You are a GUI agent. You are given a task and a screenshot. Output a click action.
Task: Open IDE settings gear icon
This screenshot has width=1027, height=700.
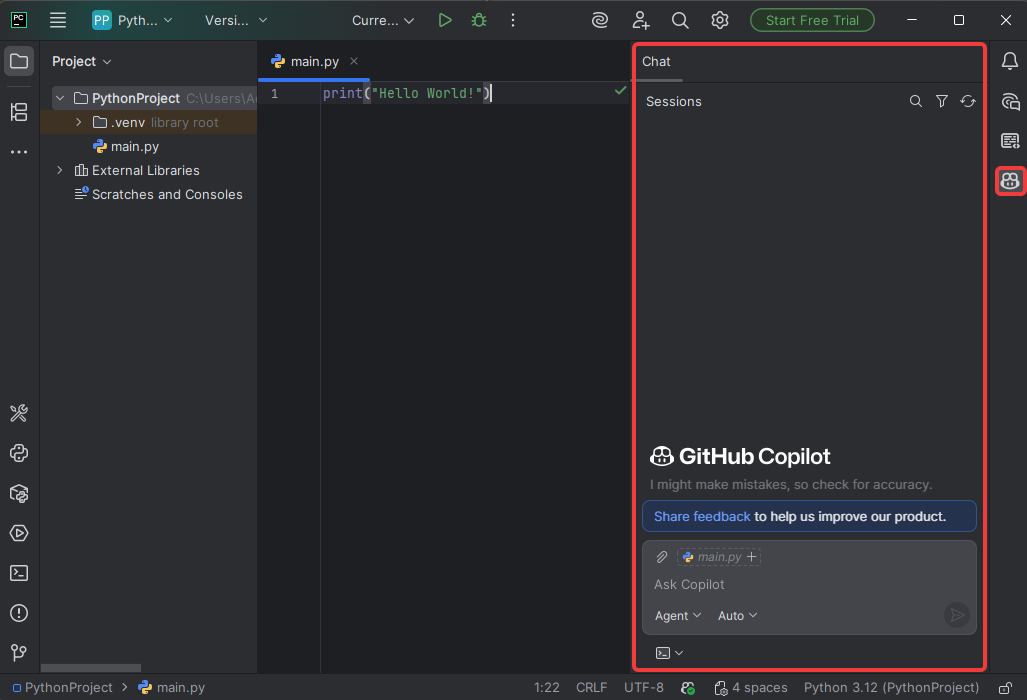pyautogui.click(x=720, y=20)
